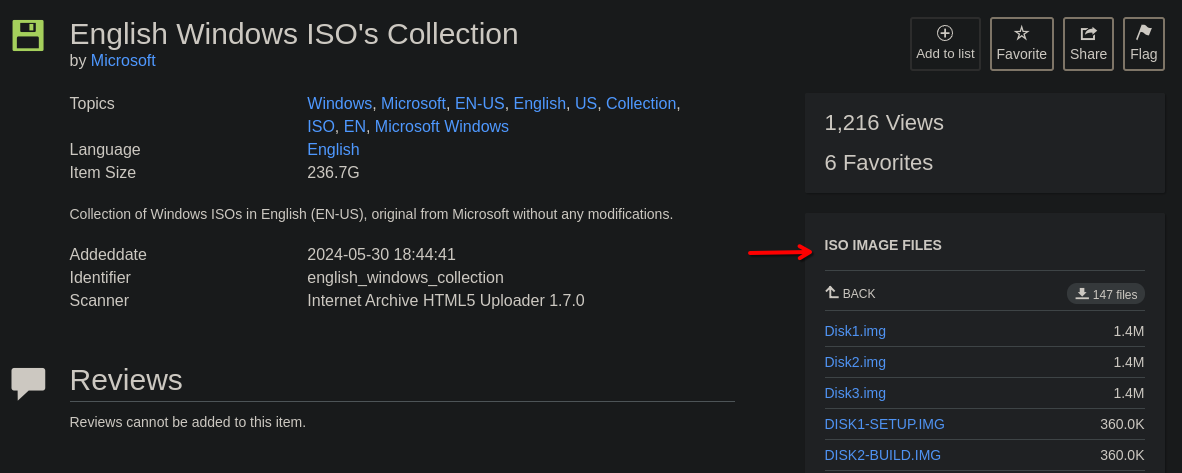Click the Disk3.img file link

coord(855,393)
